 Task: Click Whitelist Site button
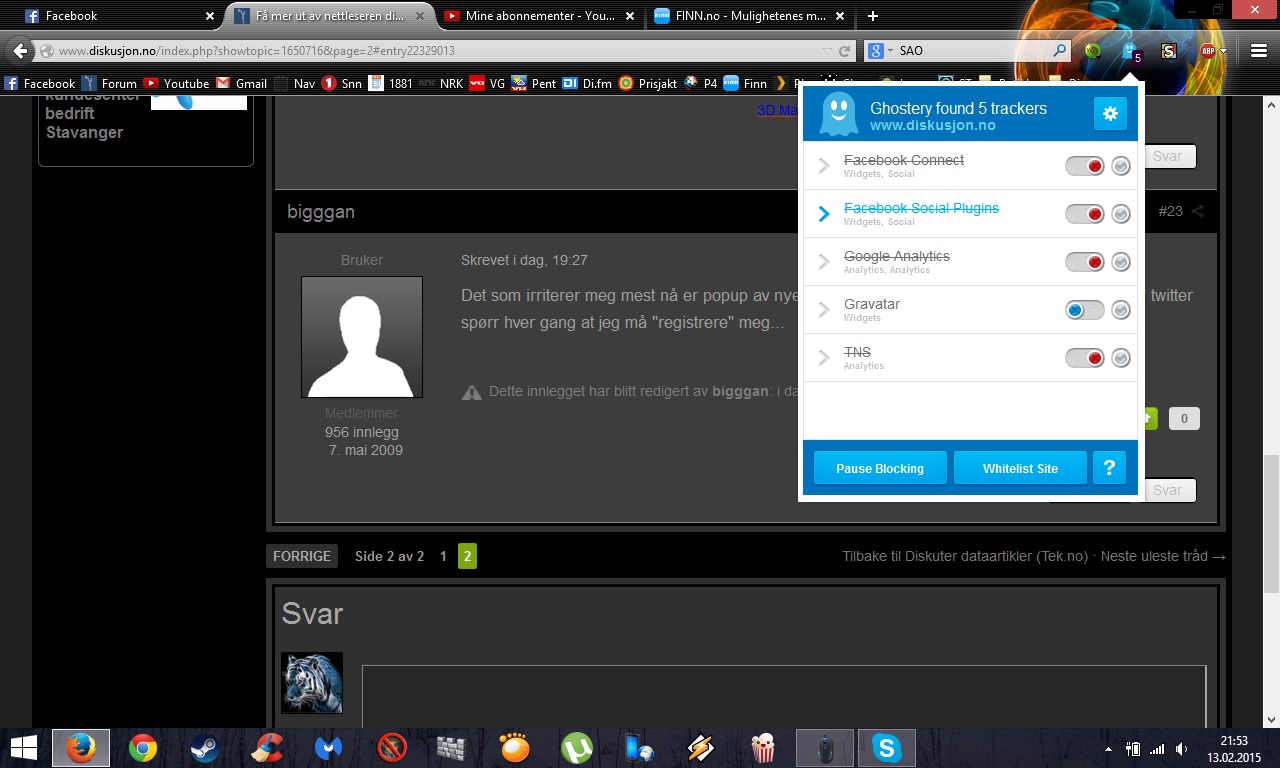coord(1020,468)
